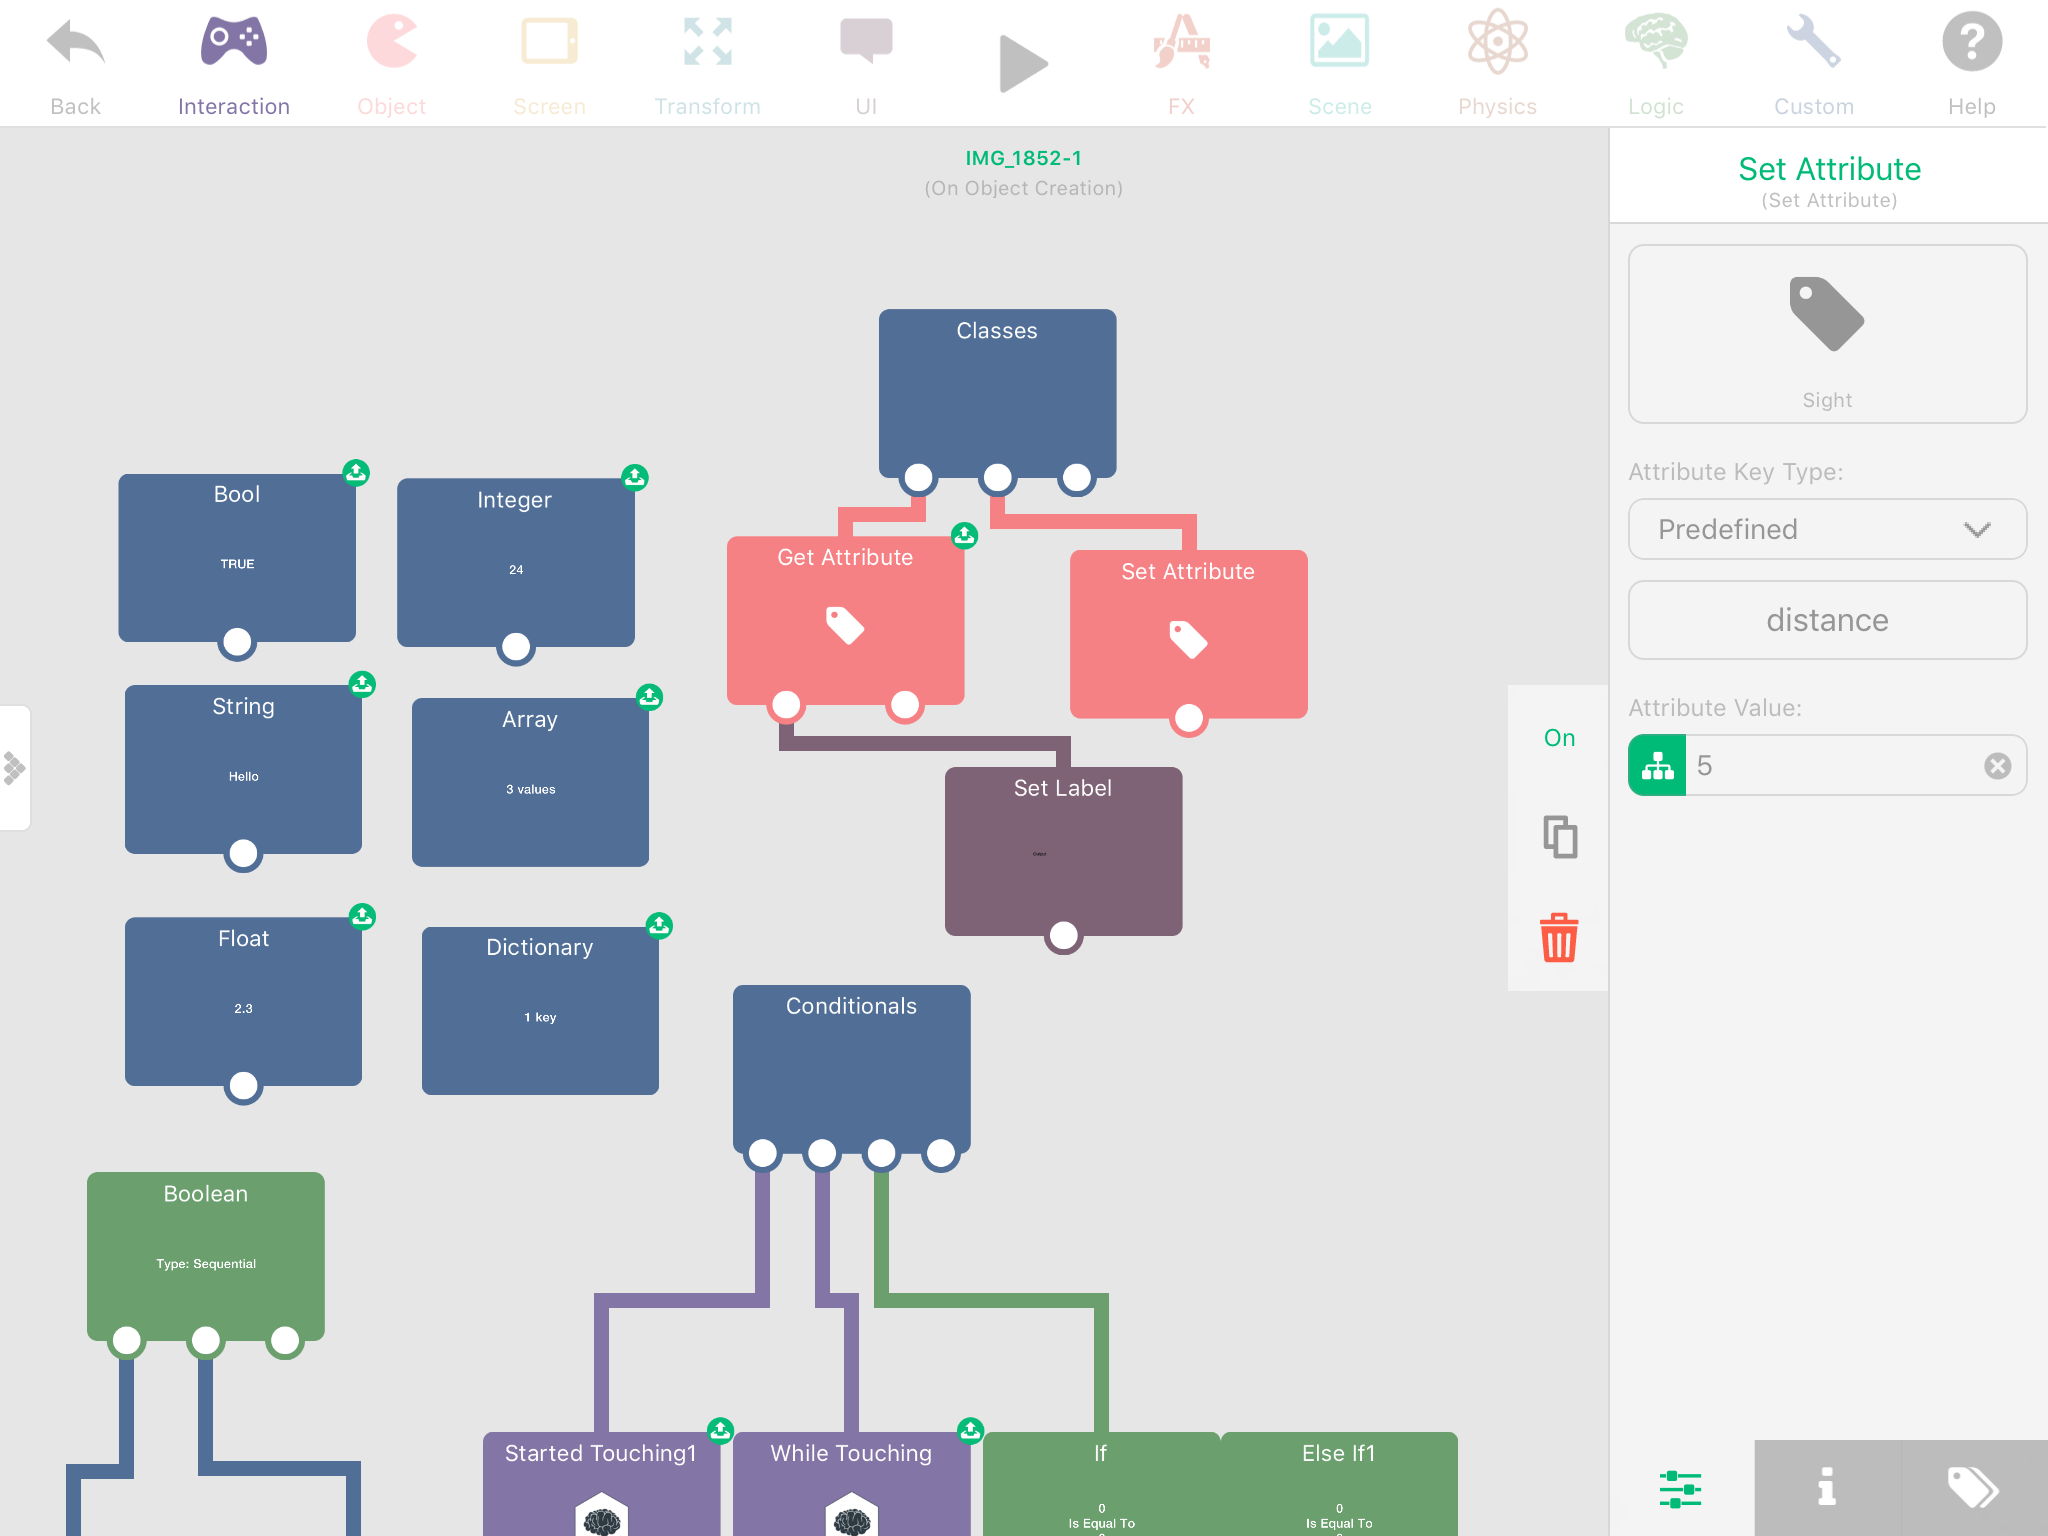
Task: Click the distance attribute key button
Action: 1827,620
